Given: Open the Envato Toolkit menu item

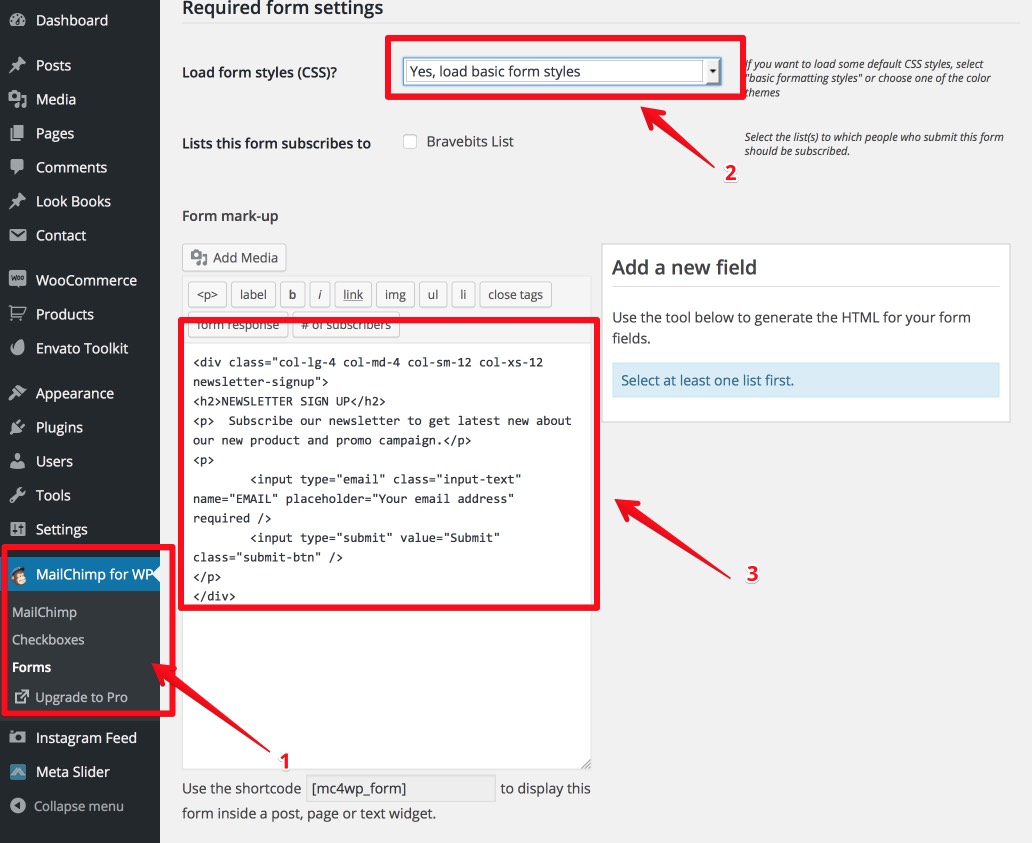Looking at the screenshot, I should pos(80,348).
